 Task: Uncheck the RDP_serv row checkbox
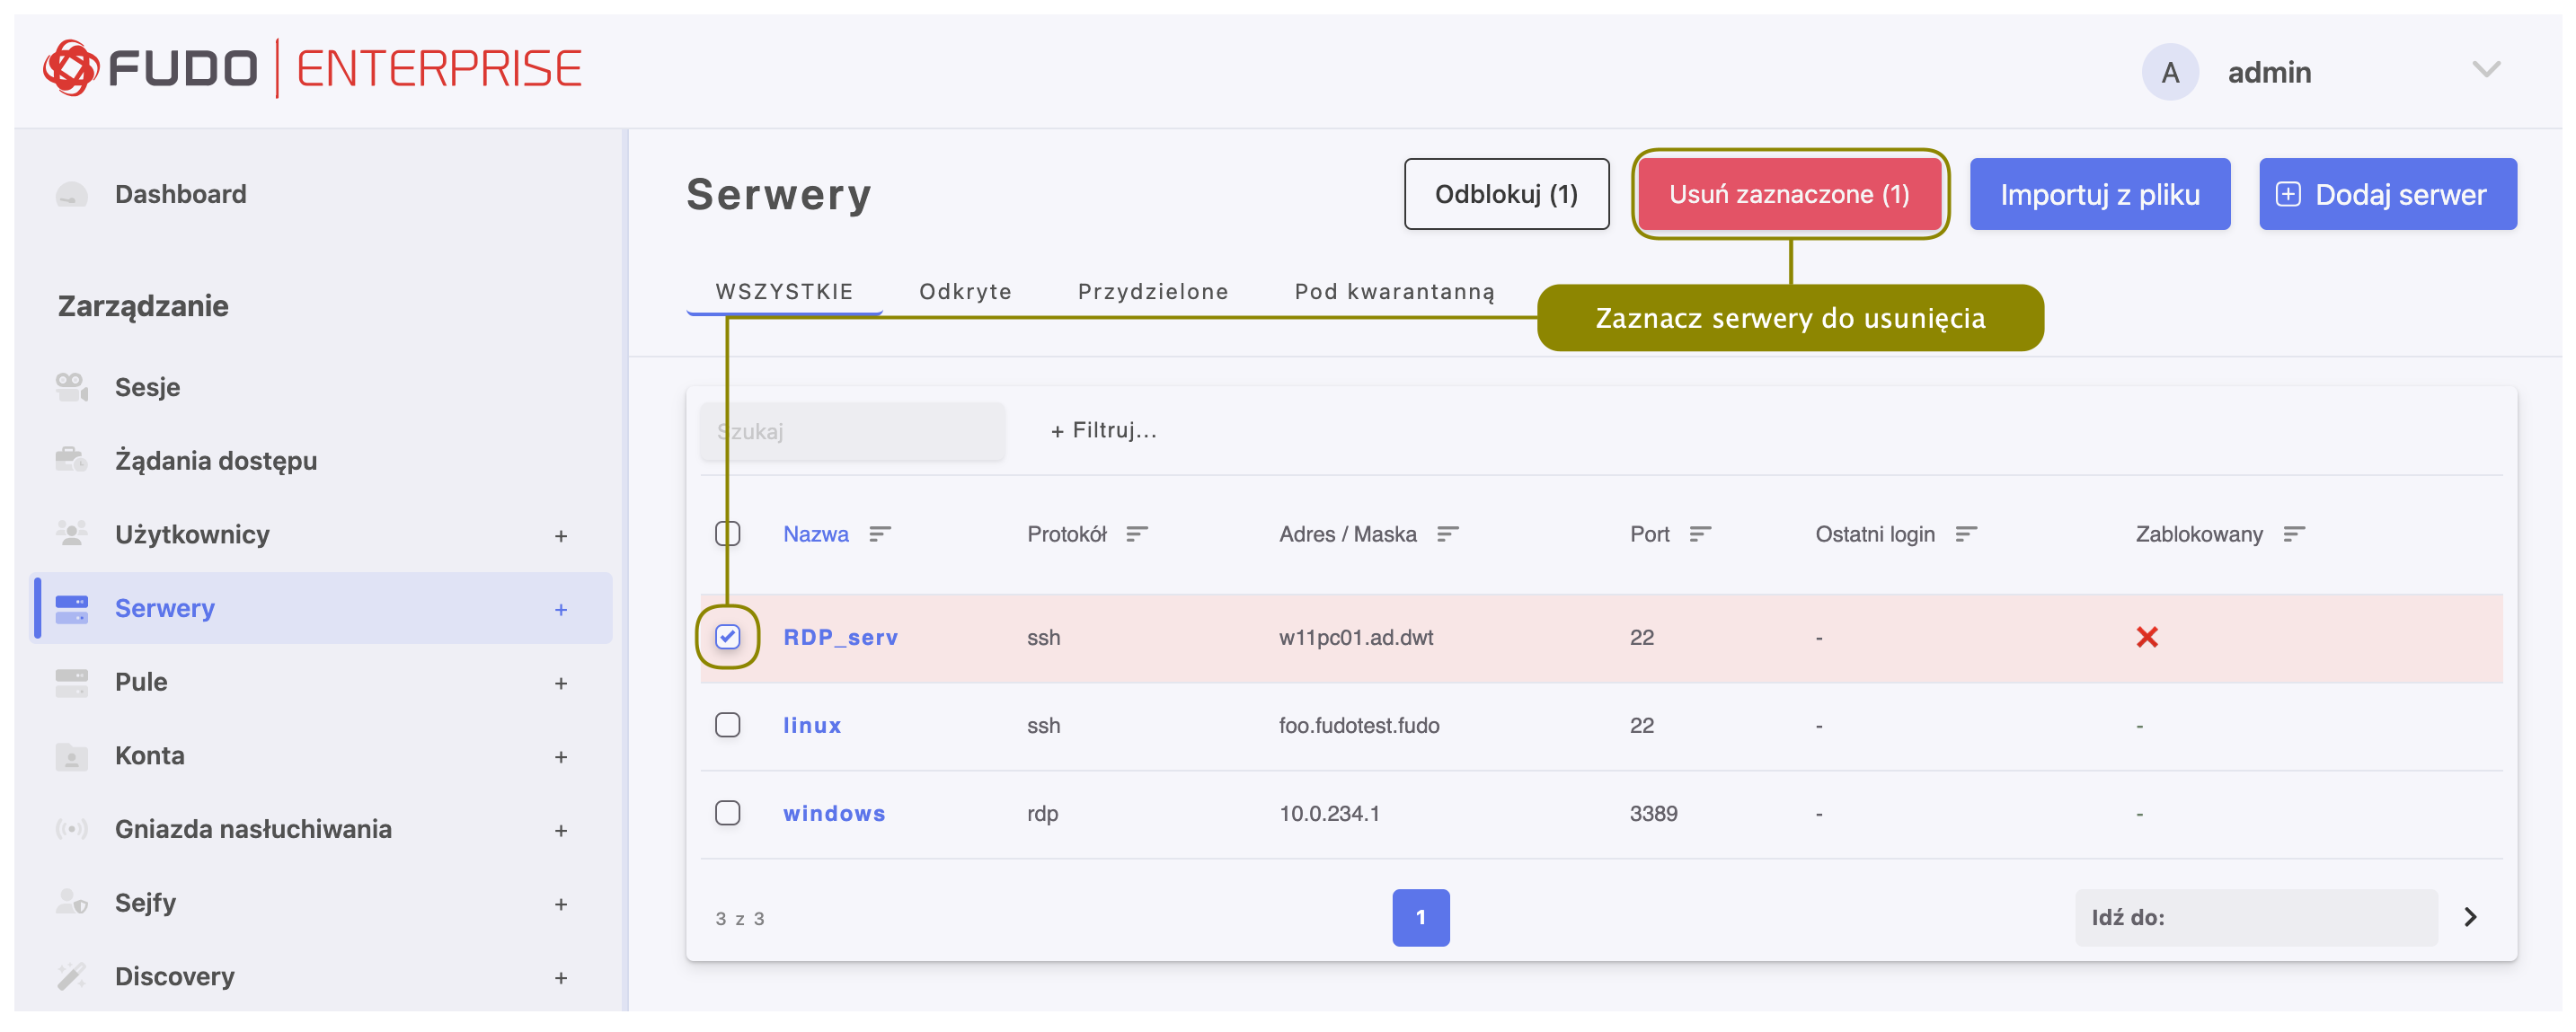click(x=727, y=637)
